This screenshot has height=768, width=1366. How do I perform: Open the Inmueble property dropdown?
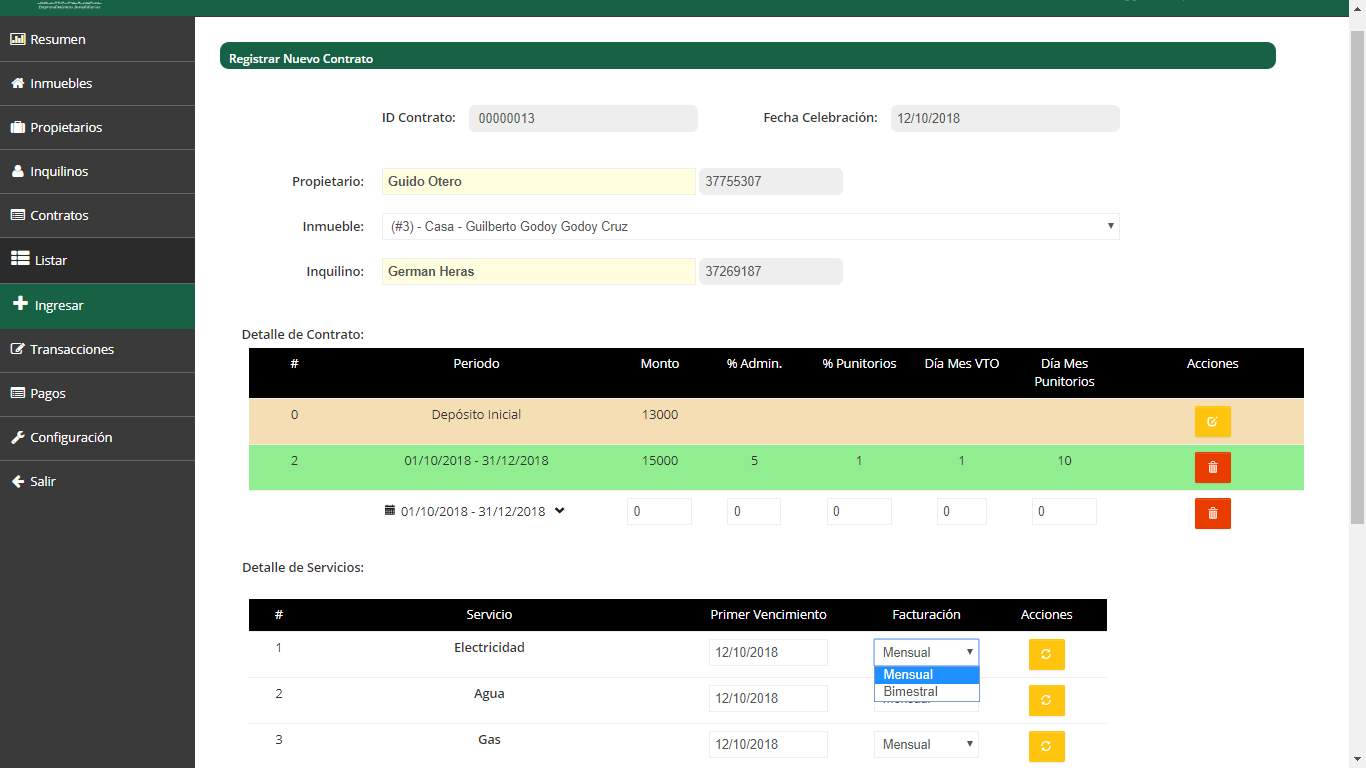click(x=750, y=227)
